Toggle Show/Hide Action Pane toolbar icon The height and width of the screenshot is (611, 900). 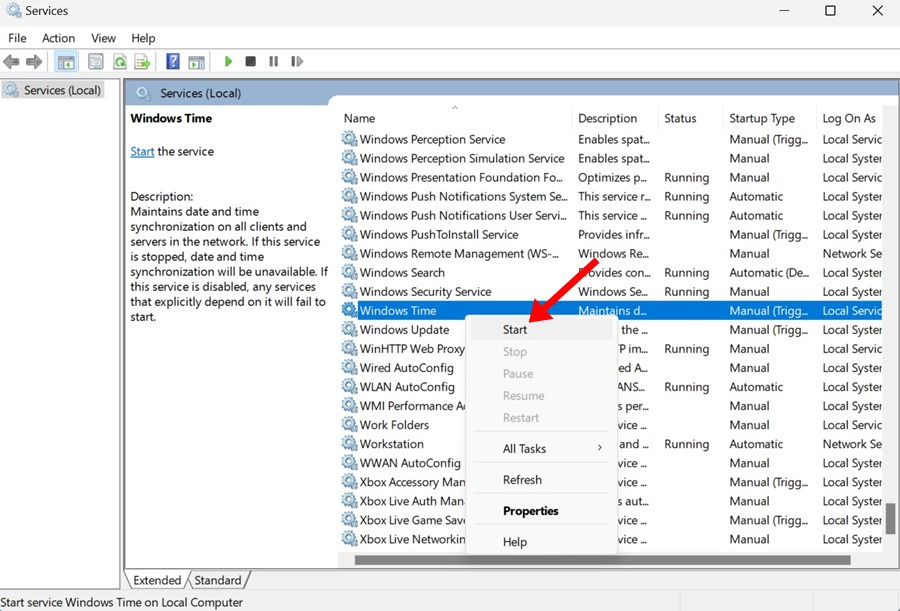coord(196,61)
